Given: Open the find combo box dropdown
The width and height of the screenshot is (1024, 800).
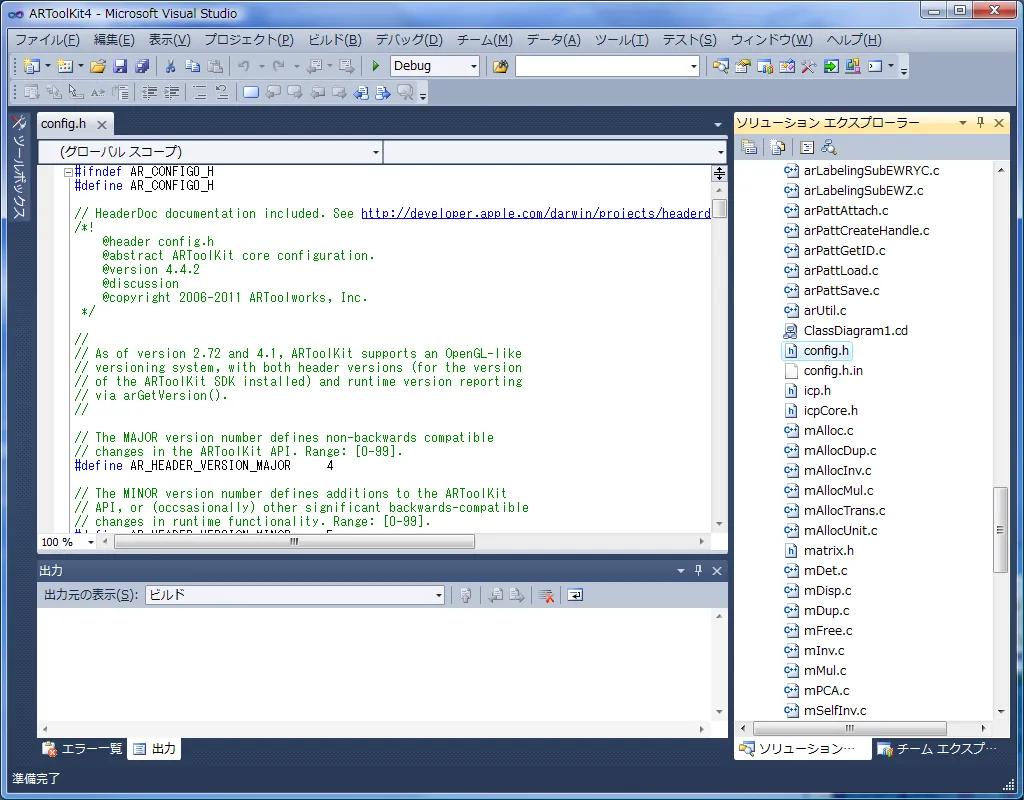Looking at the screenshot, I should coord(694,66).
